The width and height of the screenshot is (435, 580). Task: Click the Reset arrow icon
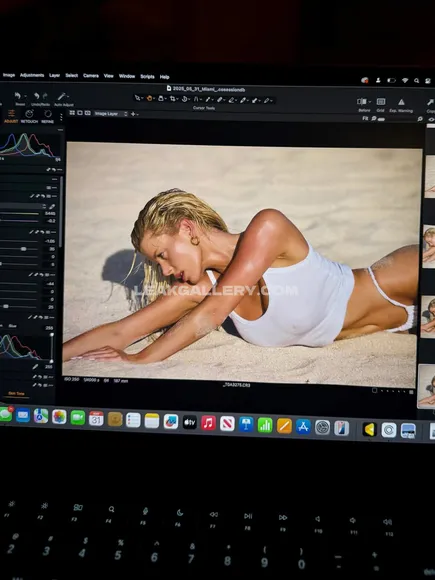click(x=18, y=96)
